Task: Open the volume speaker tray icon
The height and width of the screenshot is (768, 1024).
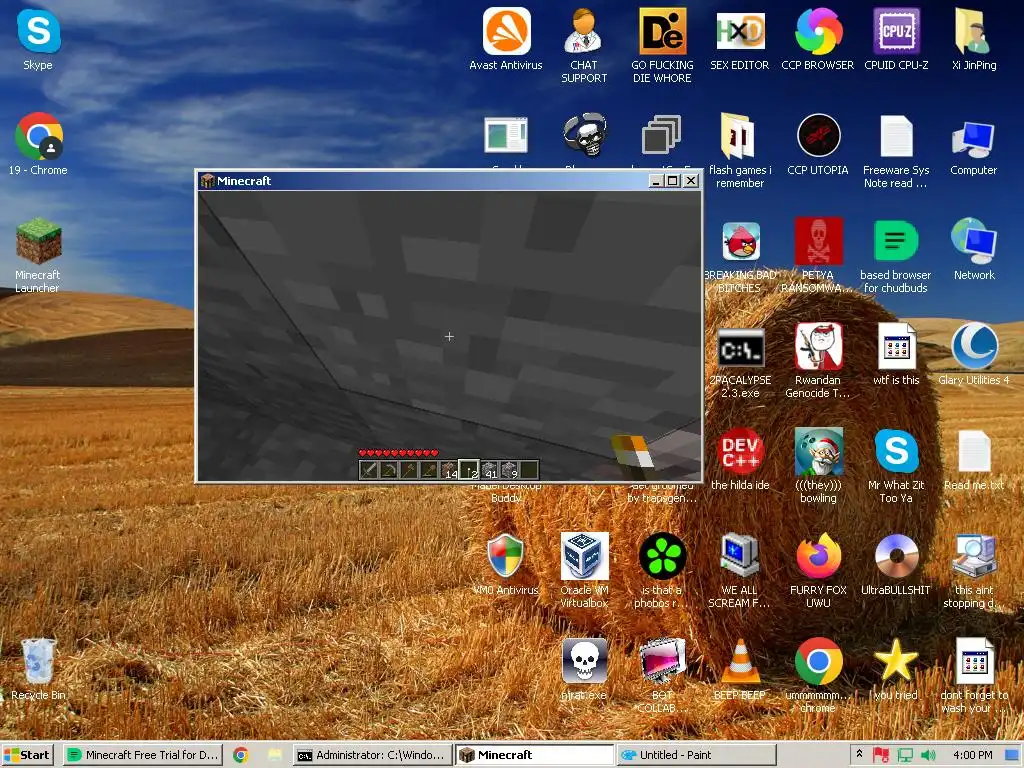Action: coord(928,755)
